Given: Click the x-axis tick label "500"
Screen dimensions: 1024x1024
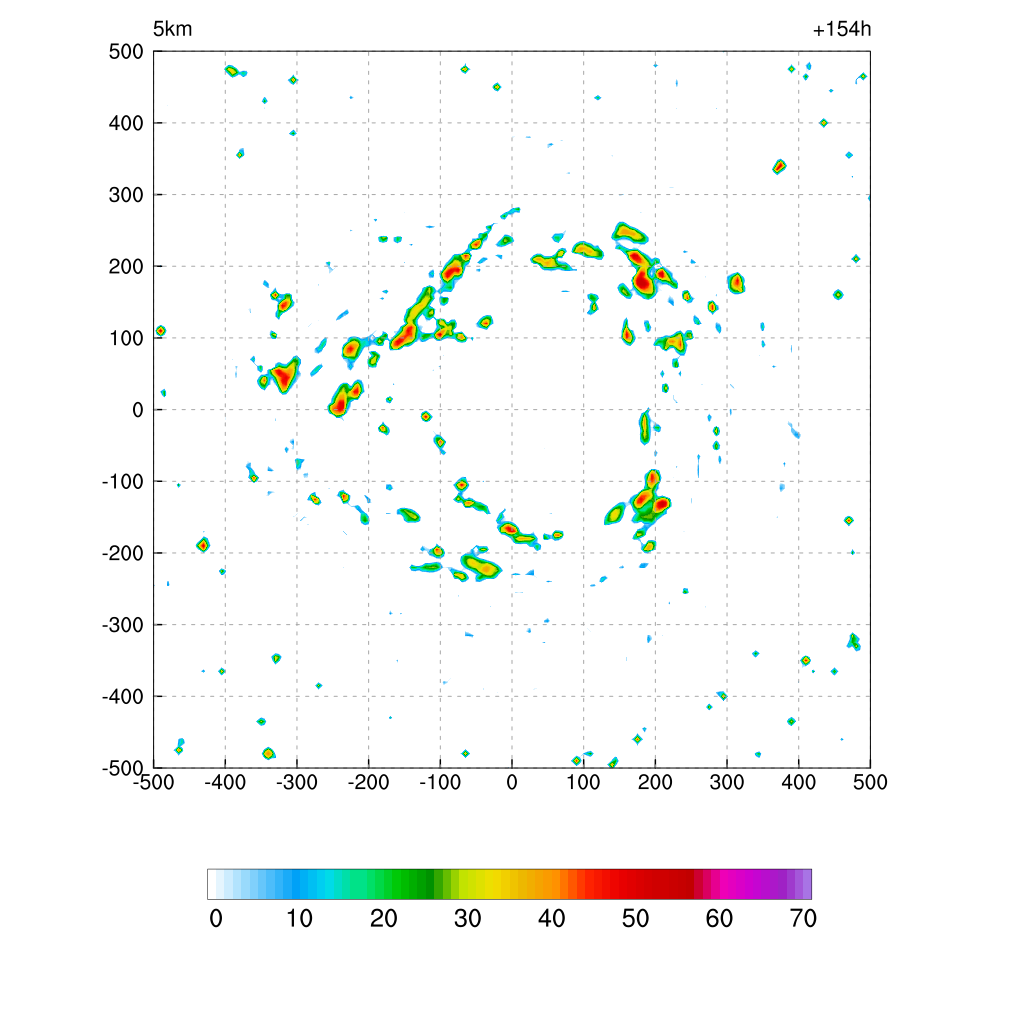Looking at the screenshot, I should (870, 782).
